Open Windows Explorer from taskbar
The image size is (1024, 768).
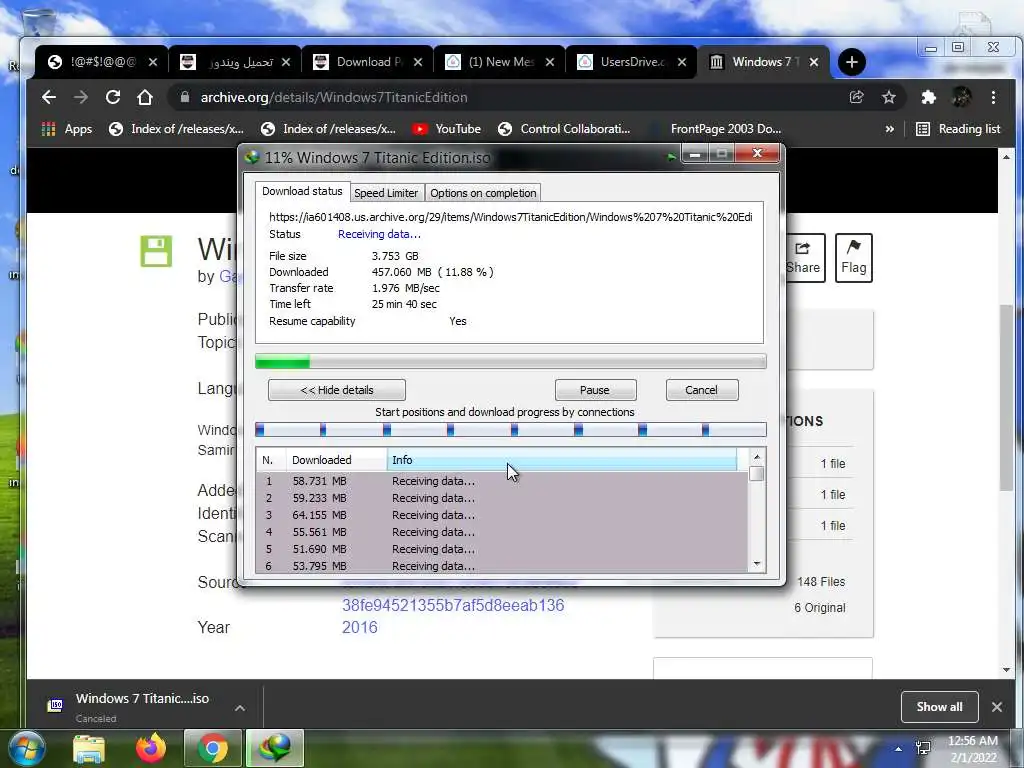[x=89, y=748]
